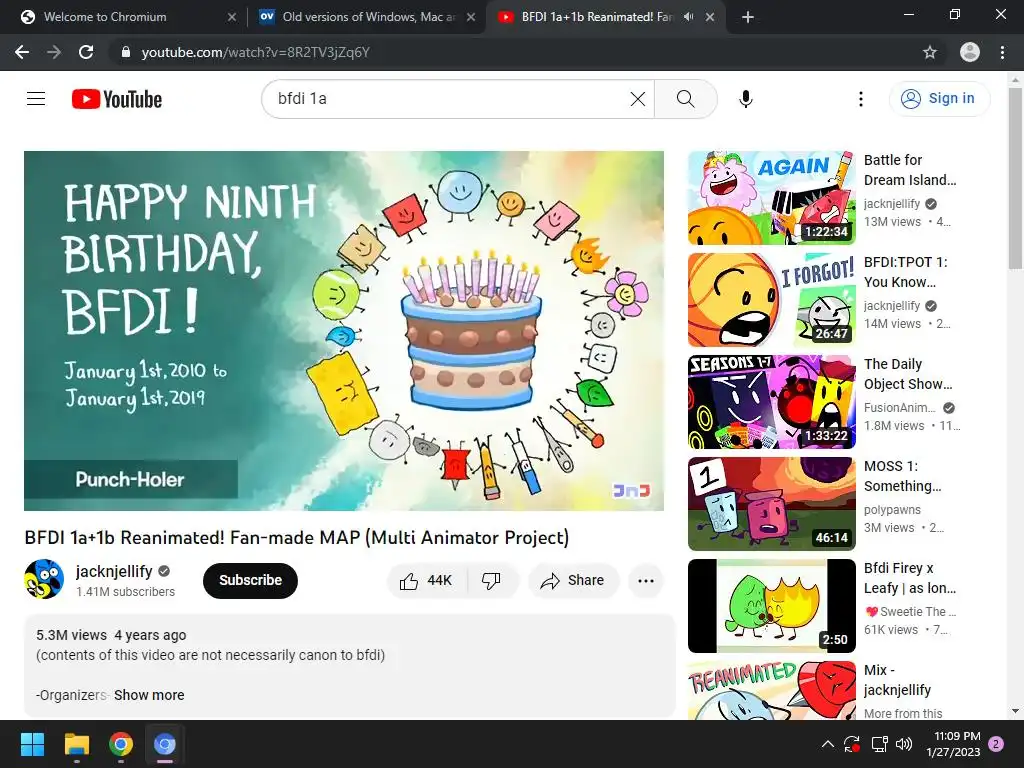Viewport: 1024px width, 768px height.
Task: Sign in to YouTube
Action: [x=939, y=99]
